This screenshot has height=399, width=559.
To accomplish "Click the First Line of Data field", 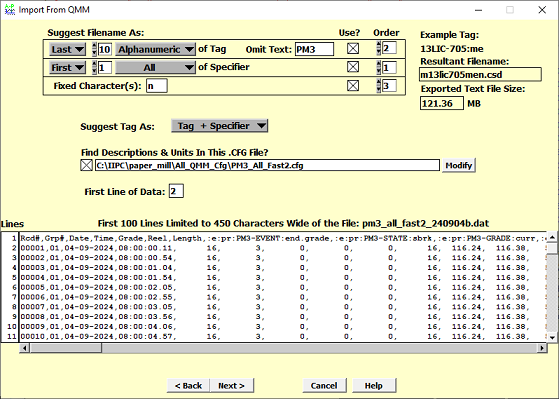I will (176, 191).
